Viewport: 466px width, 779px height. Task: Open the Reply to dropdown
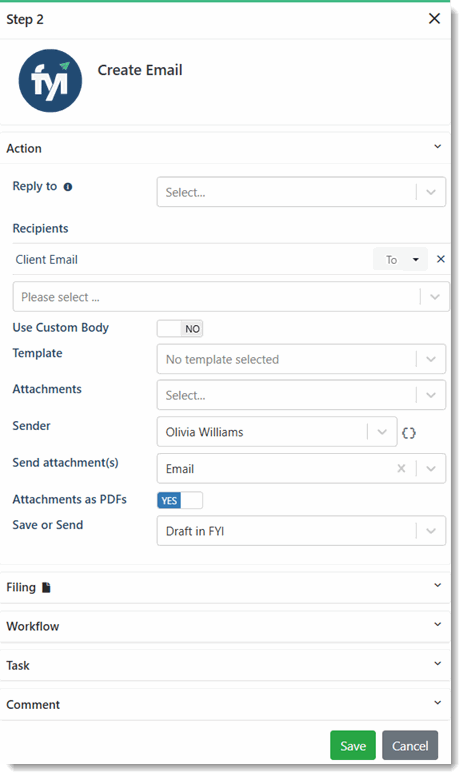pyautogui.click(x=301, y=192)
